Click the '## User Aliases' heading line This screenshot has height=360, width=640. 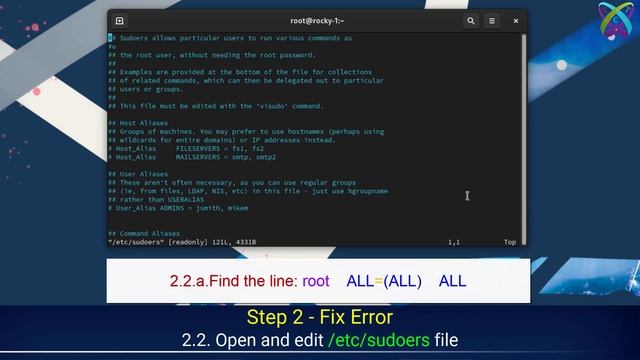(138, 174)
